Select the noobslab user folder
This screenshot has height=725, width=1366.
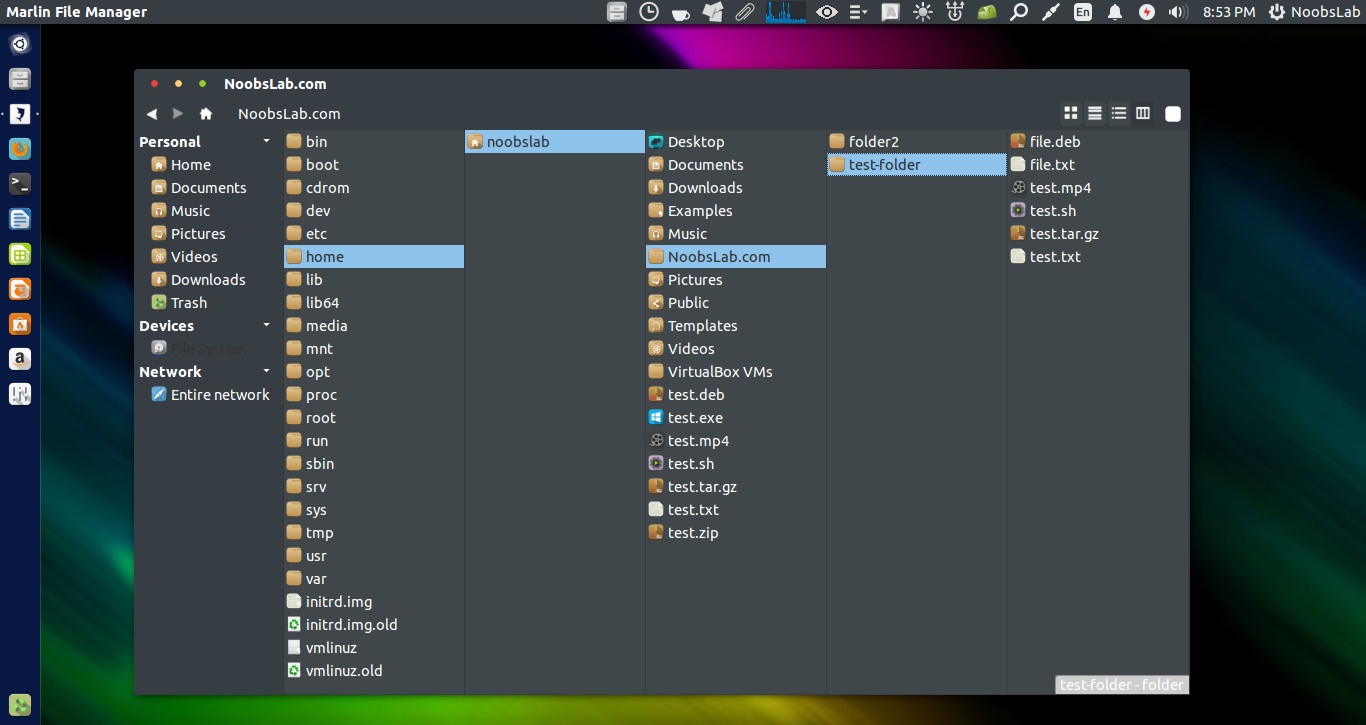(555, 142)
